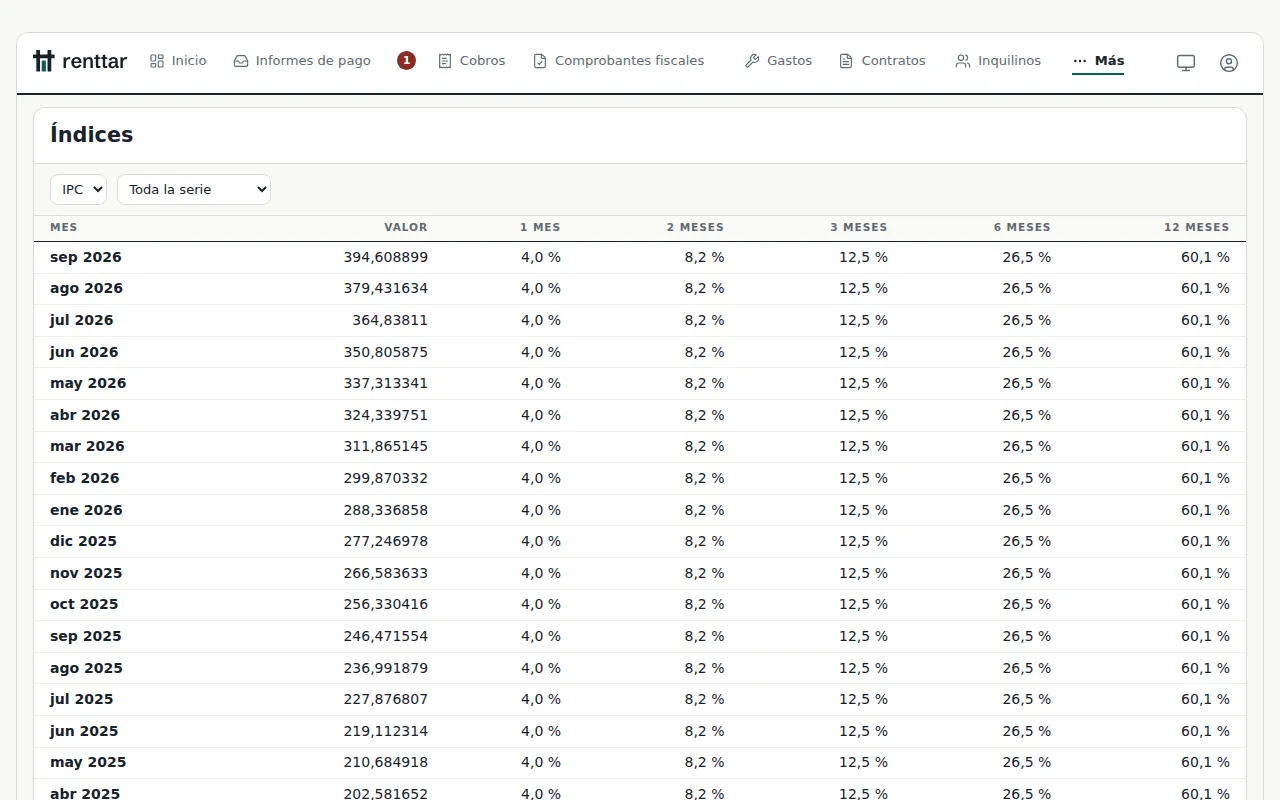Click the Inicio dashboard icon
This screenshot has height=800, width=1280.
point(157,61)
